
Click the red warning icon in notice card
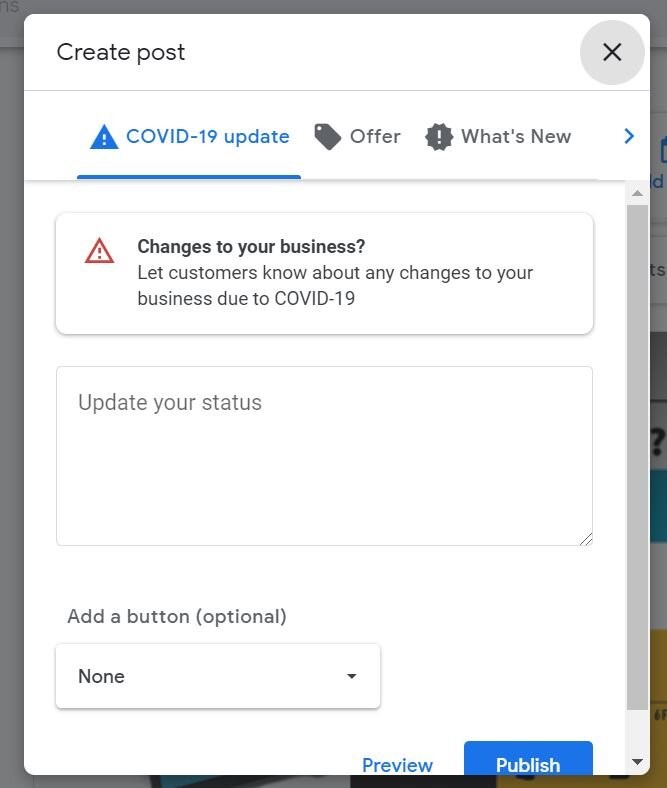[100, 251]
